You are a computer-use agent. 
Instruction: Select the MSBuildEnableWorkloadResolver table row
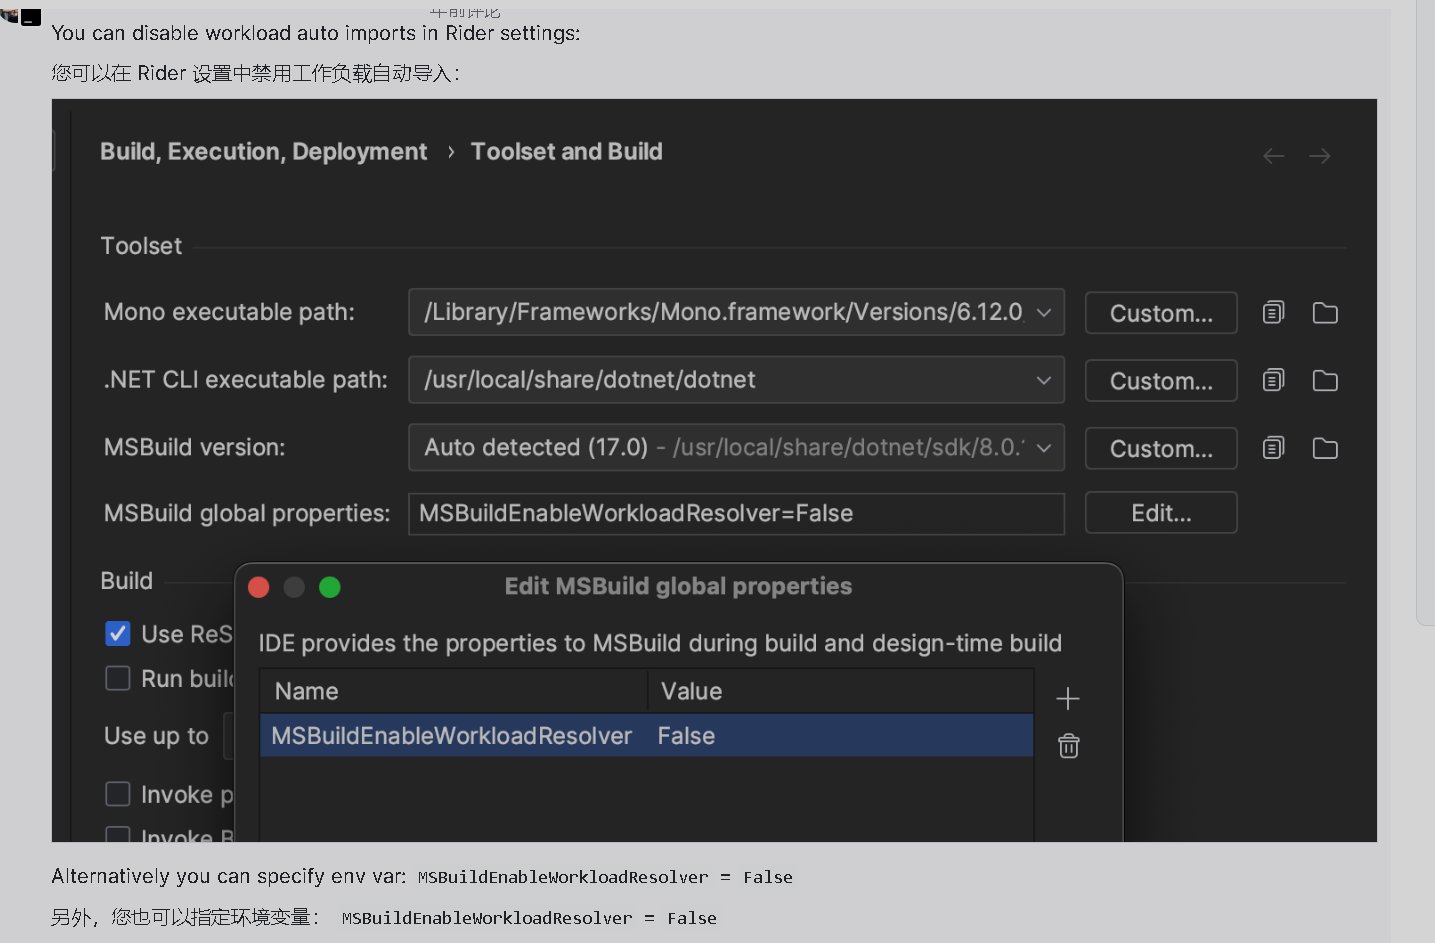(x=645, y=735)
